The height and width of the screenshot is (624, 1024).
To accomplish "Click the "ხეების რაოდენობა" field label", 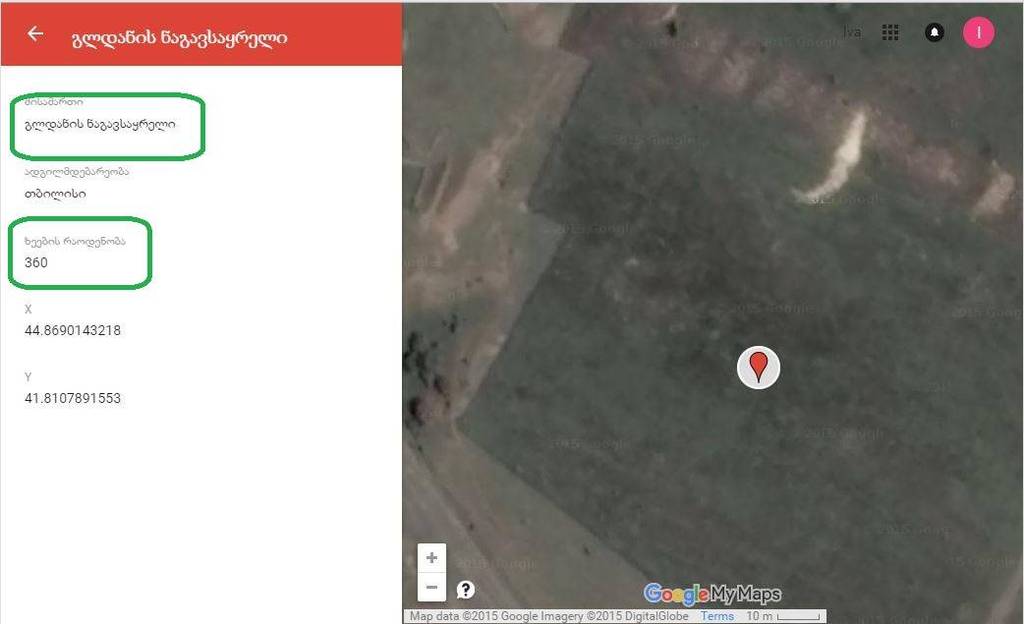I will (x=74, y=241).
